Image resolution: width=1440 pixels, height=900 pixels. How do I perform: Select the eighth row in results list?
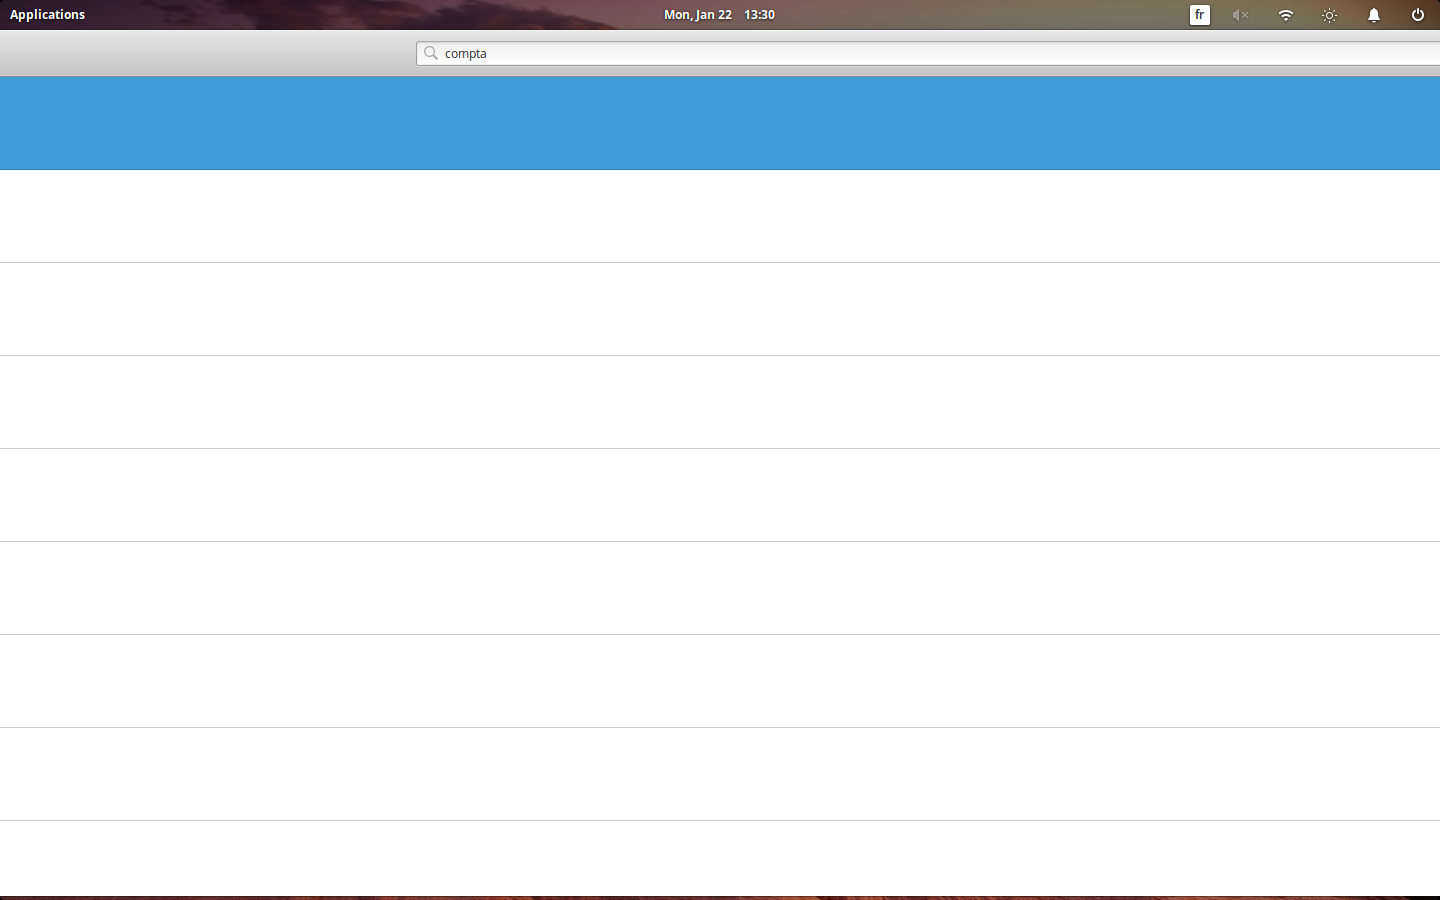[720, 774]
